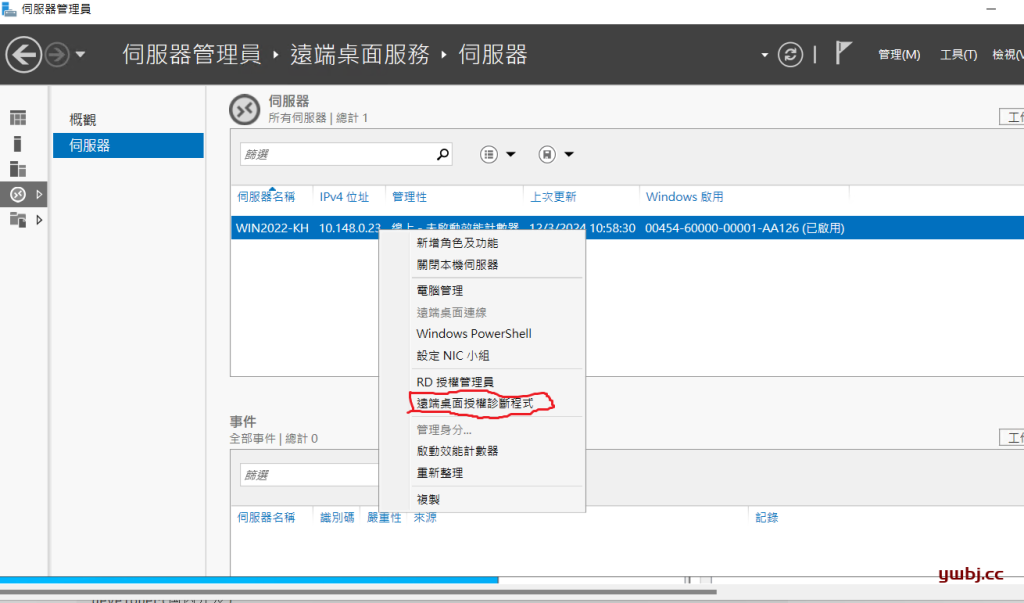Open Dashboard icon in left sidebar
1024x603 pixels.
point(18,118)
